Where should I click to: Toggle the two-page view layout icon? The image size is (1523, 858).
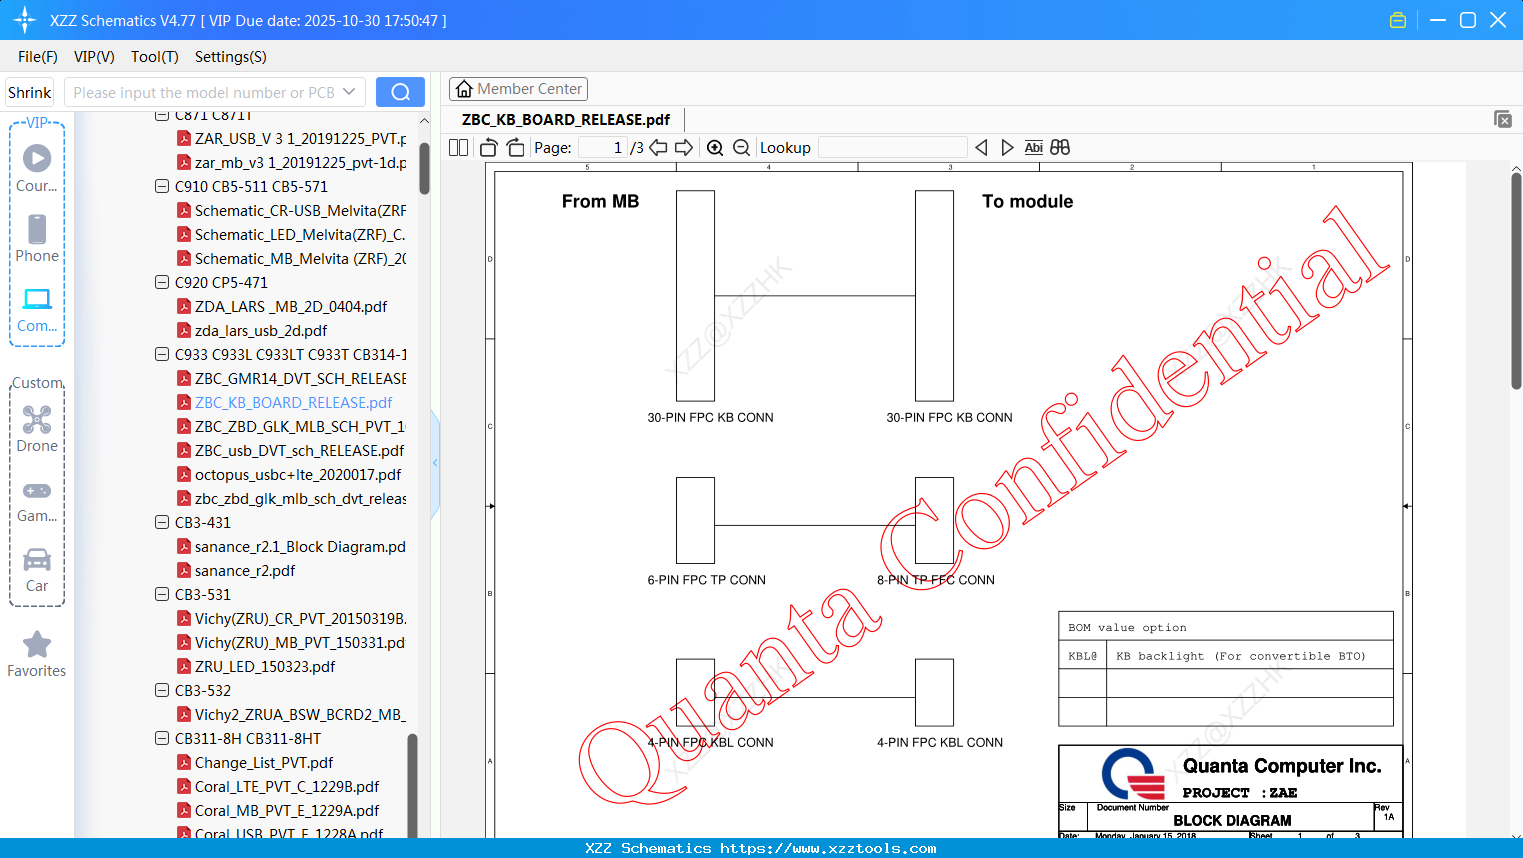[x=459, y=147]
